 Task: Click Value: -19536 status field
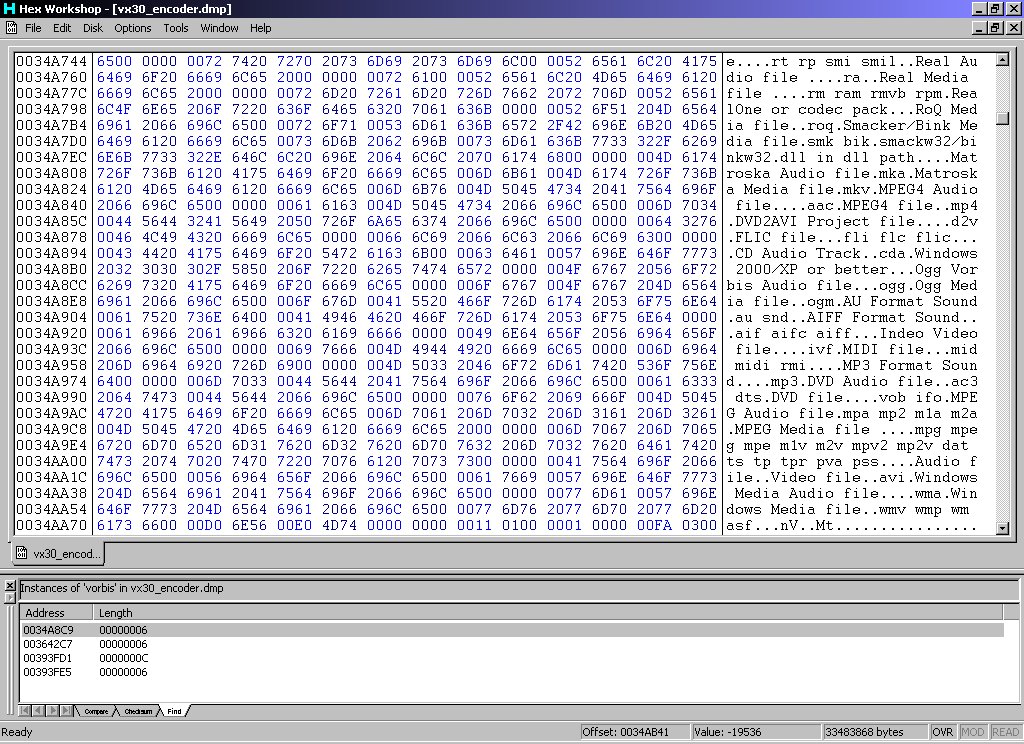[756, 732]
